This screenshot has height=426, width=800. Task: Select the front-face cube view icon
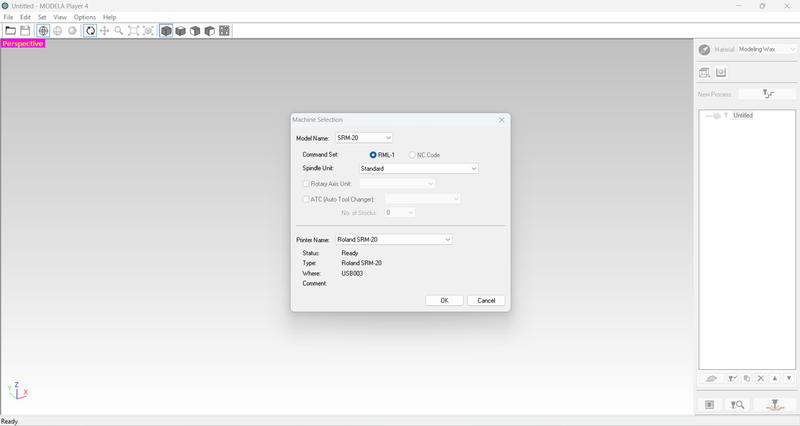click(195, 31)
